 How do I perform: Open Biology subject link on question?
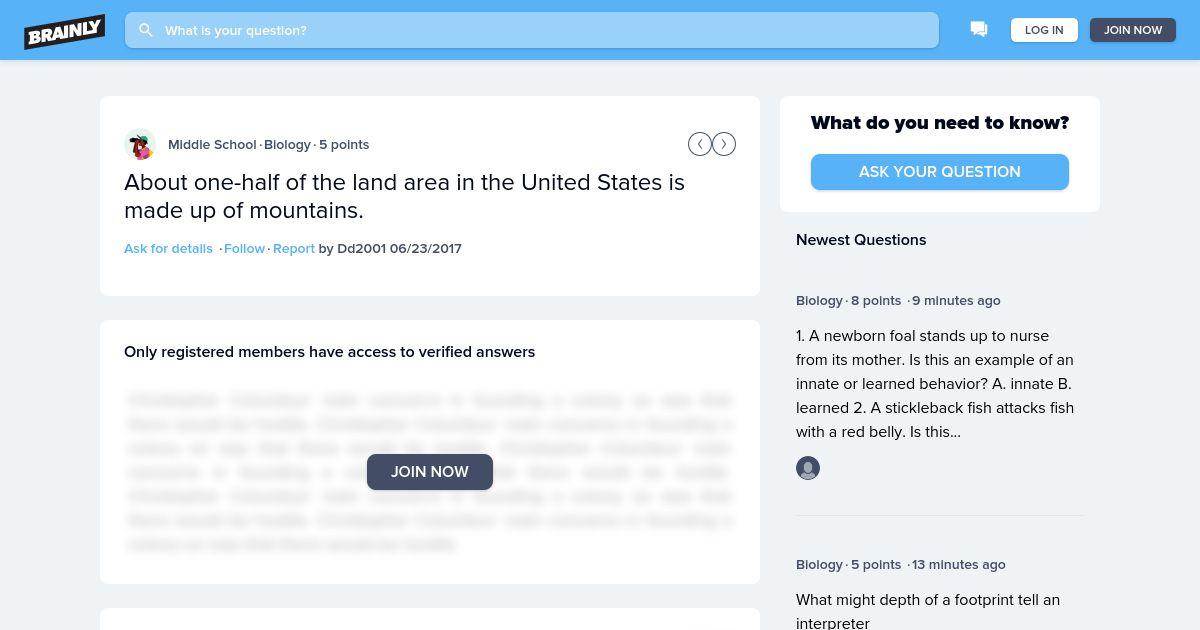click(x=287, y=144)
